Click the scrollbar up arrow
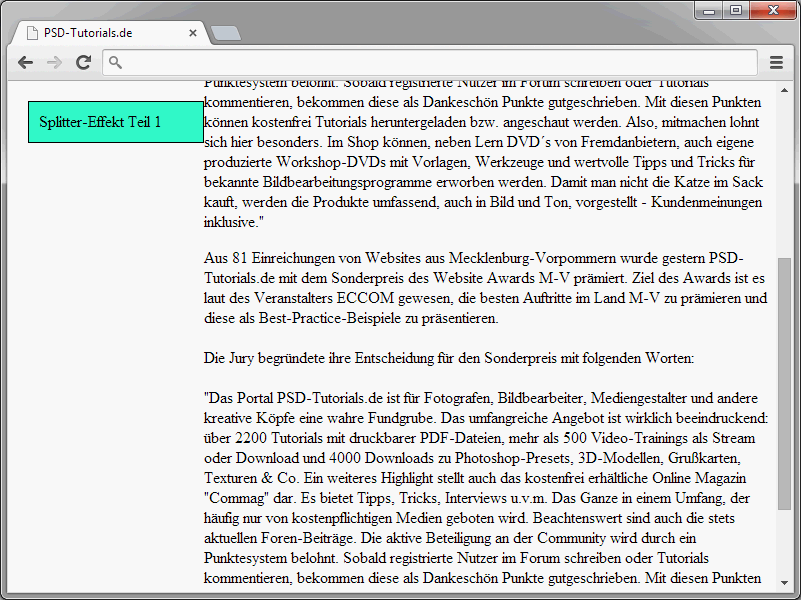The height and width of the screenshot is (600, 801). pyautogui.click(x=784, y=90)
